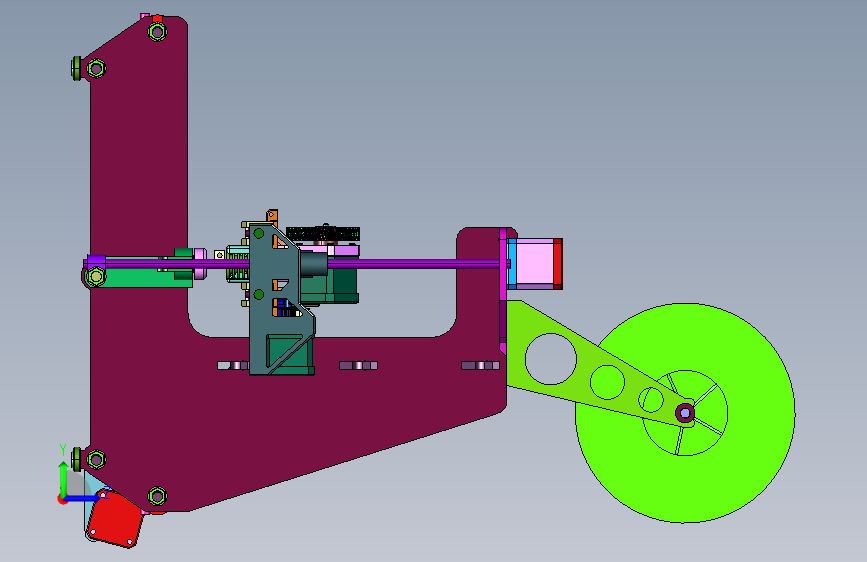This screenshot has width=867, height=562.
Task: Select the bottom hex nut near the red box
Action: (158, 496)
